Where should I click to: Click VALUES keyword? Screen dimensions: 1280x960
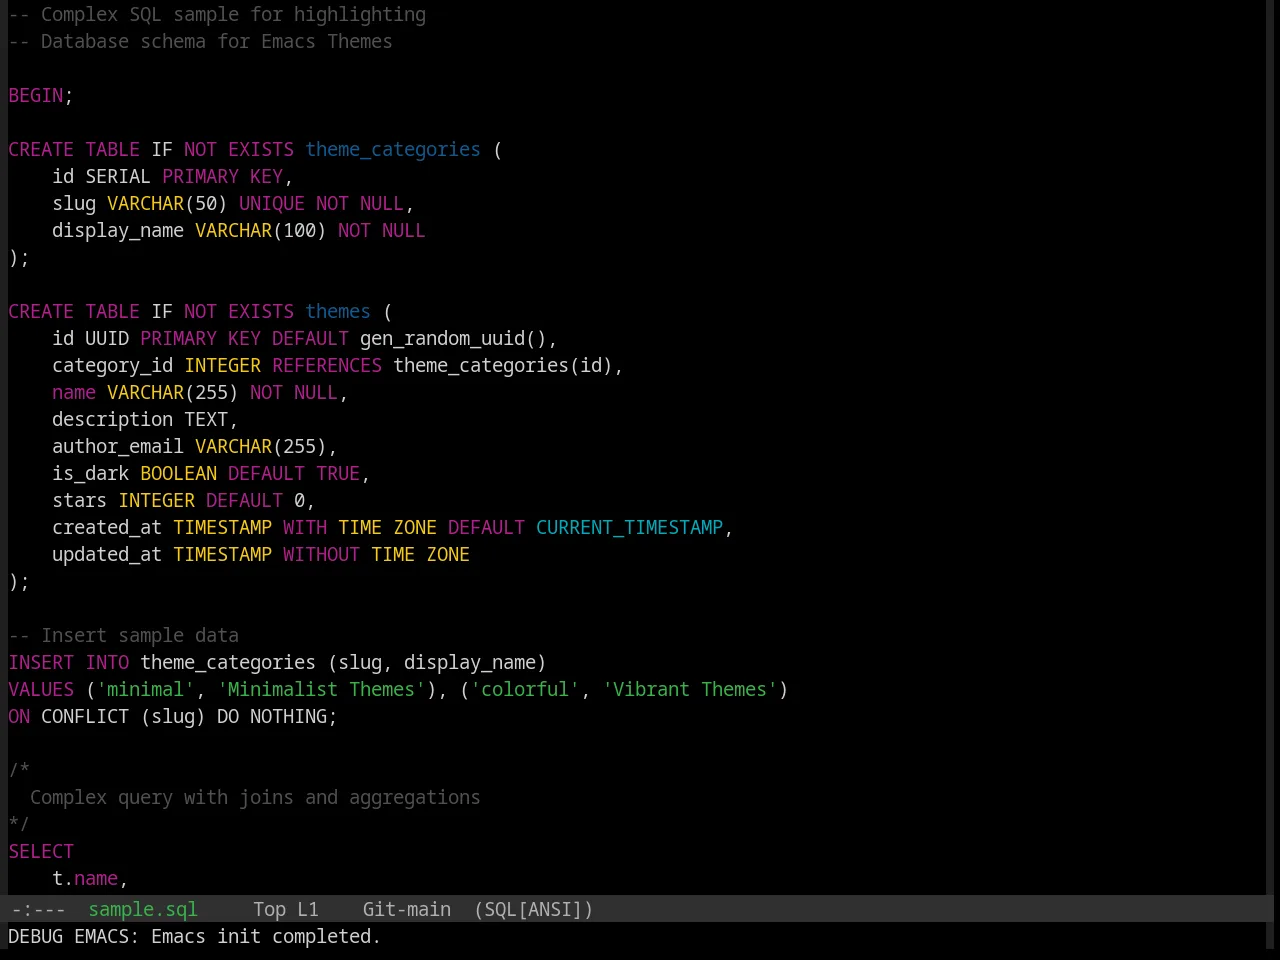[x=41, y=689]
